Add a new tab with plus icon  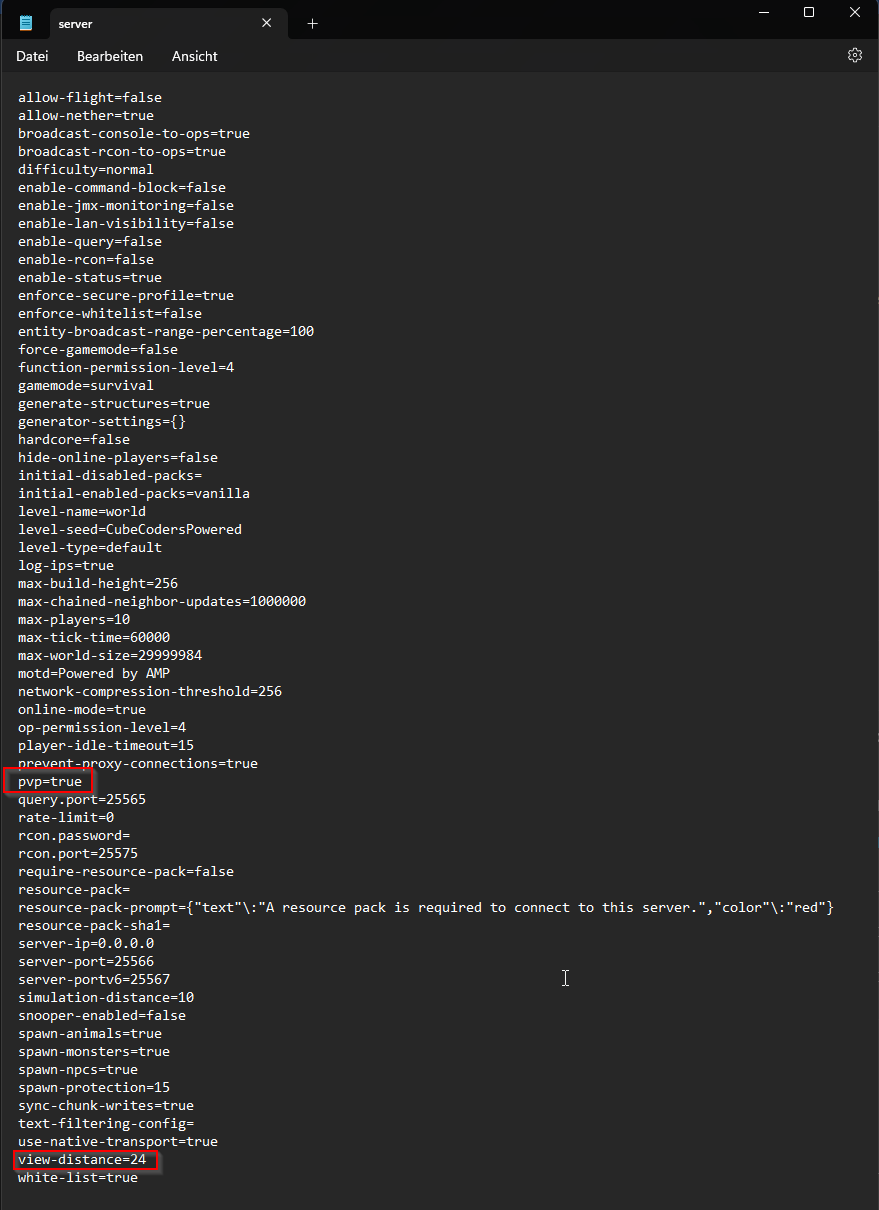point(312,23)
